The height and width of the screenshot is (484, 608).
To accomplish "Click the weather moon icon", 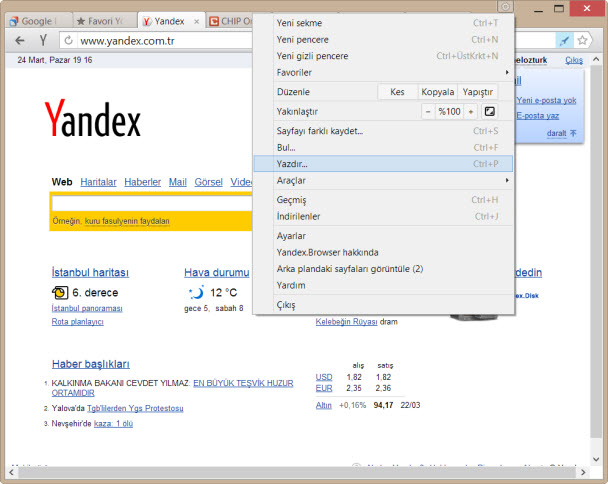I will click(195, 293).
